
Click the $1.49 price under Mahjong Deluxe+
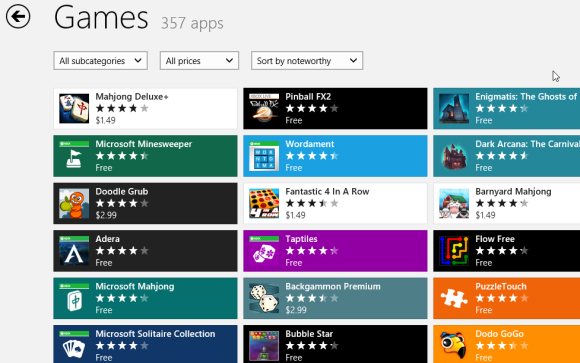[x=105, y=120]
